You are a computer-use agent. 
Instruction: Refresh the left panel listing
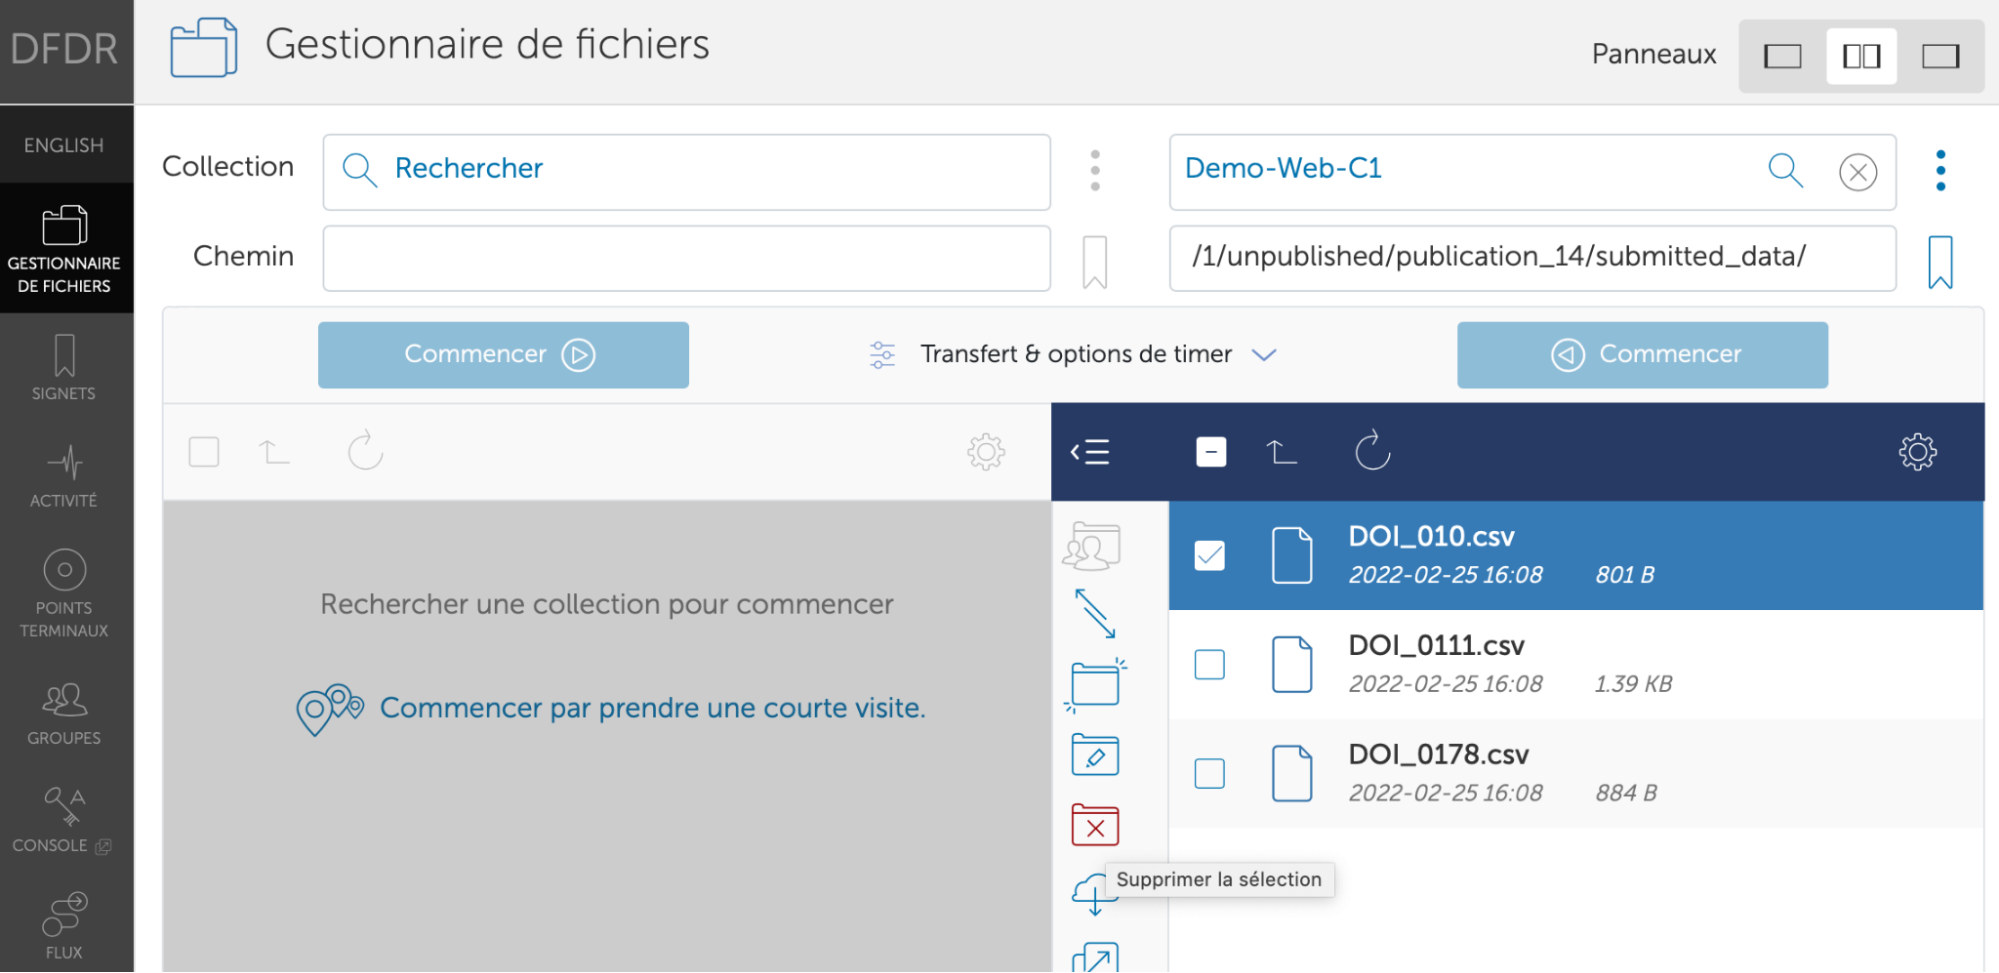(x=365, y=451)
